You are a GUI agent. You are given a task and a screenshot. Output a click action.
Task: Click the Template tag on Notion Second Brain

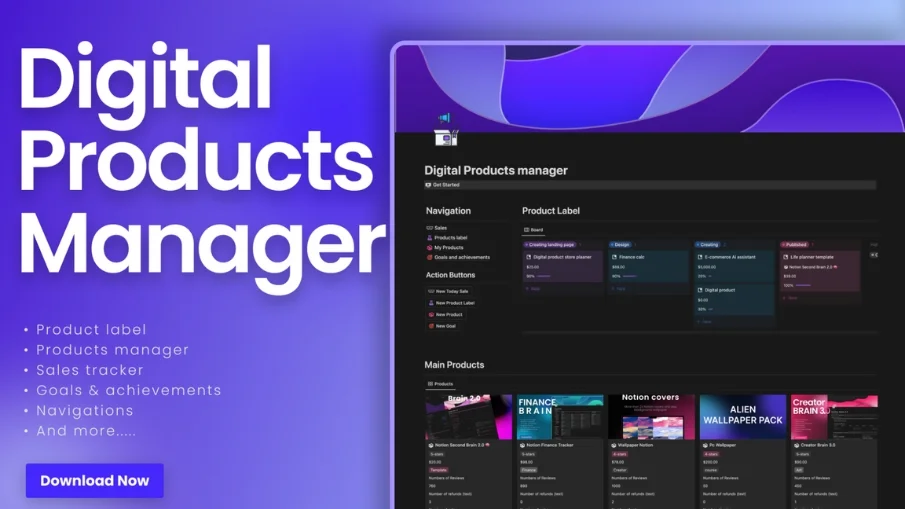point(438,470)
